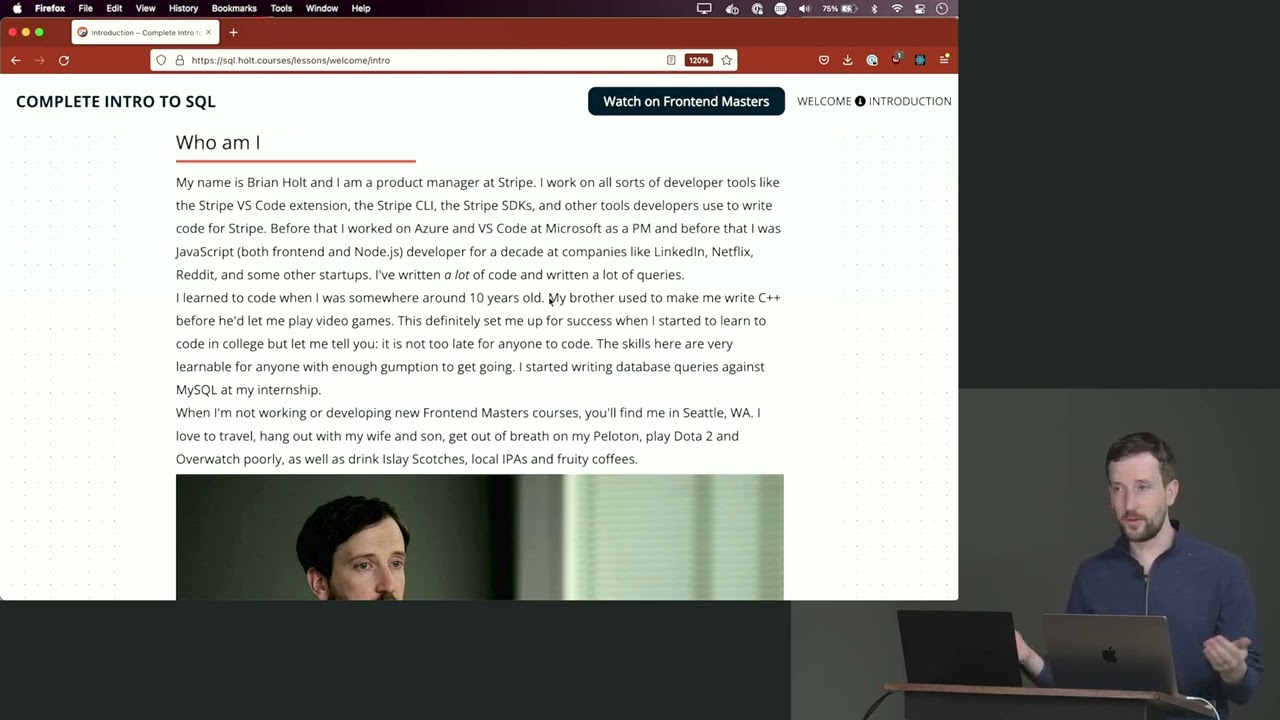
Task: Click the instructor photo thumbnail
Action: pos(480,537)
